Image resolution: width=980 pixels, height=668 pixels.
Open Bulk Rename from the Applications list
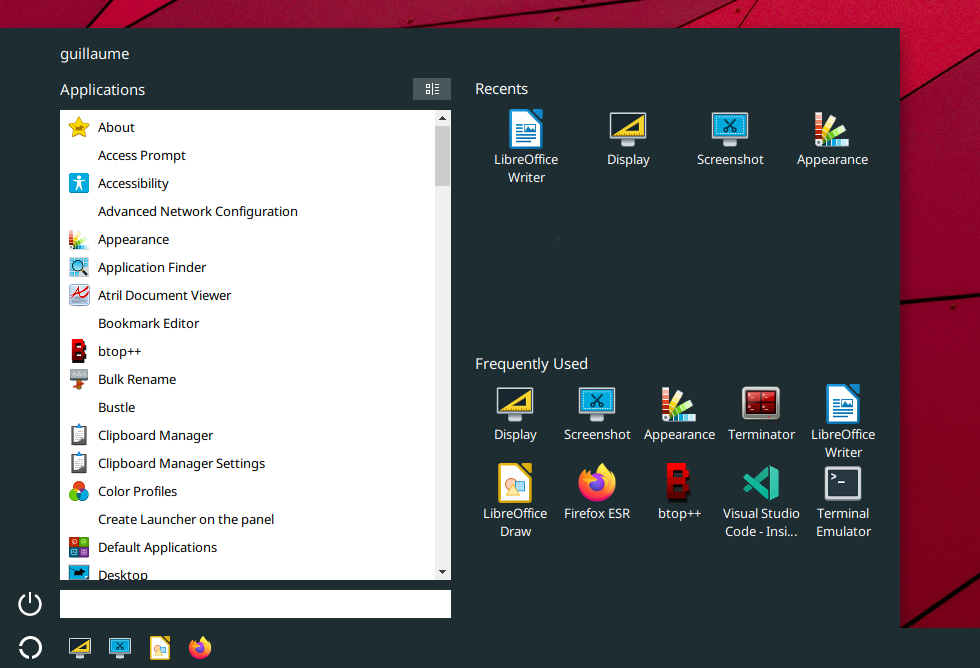(x=137, y=379)
